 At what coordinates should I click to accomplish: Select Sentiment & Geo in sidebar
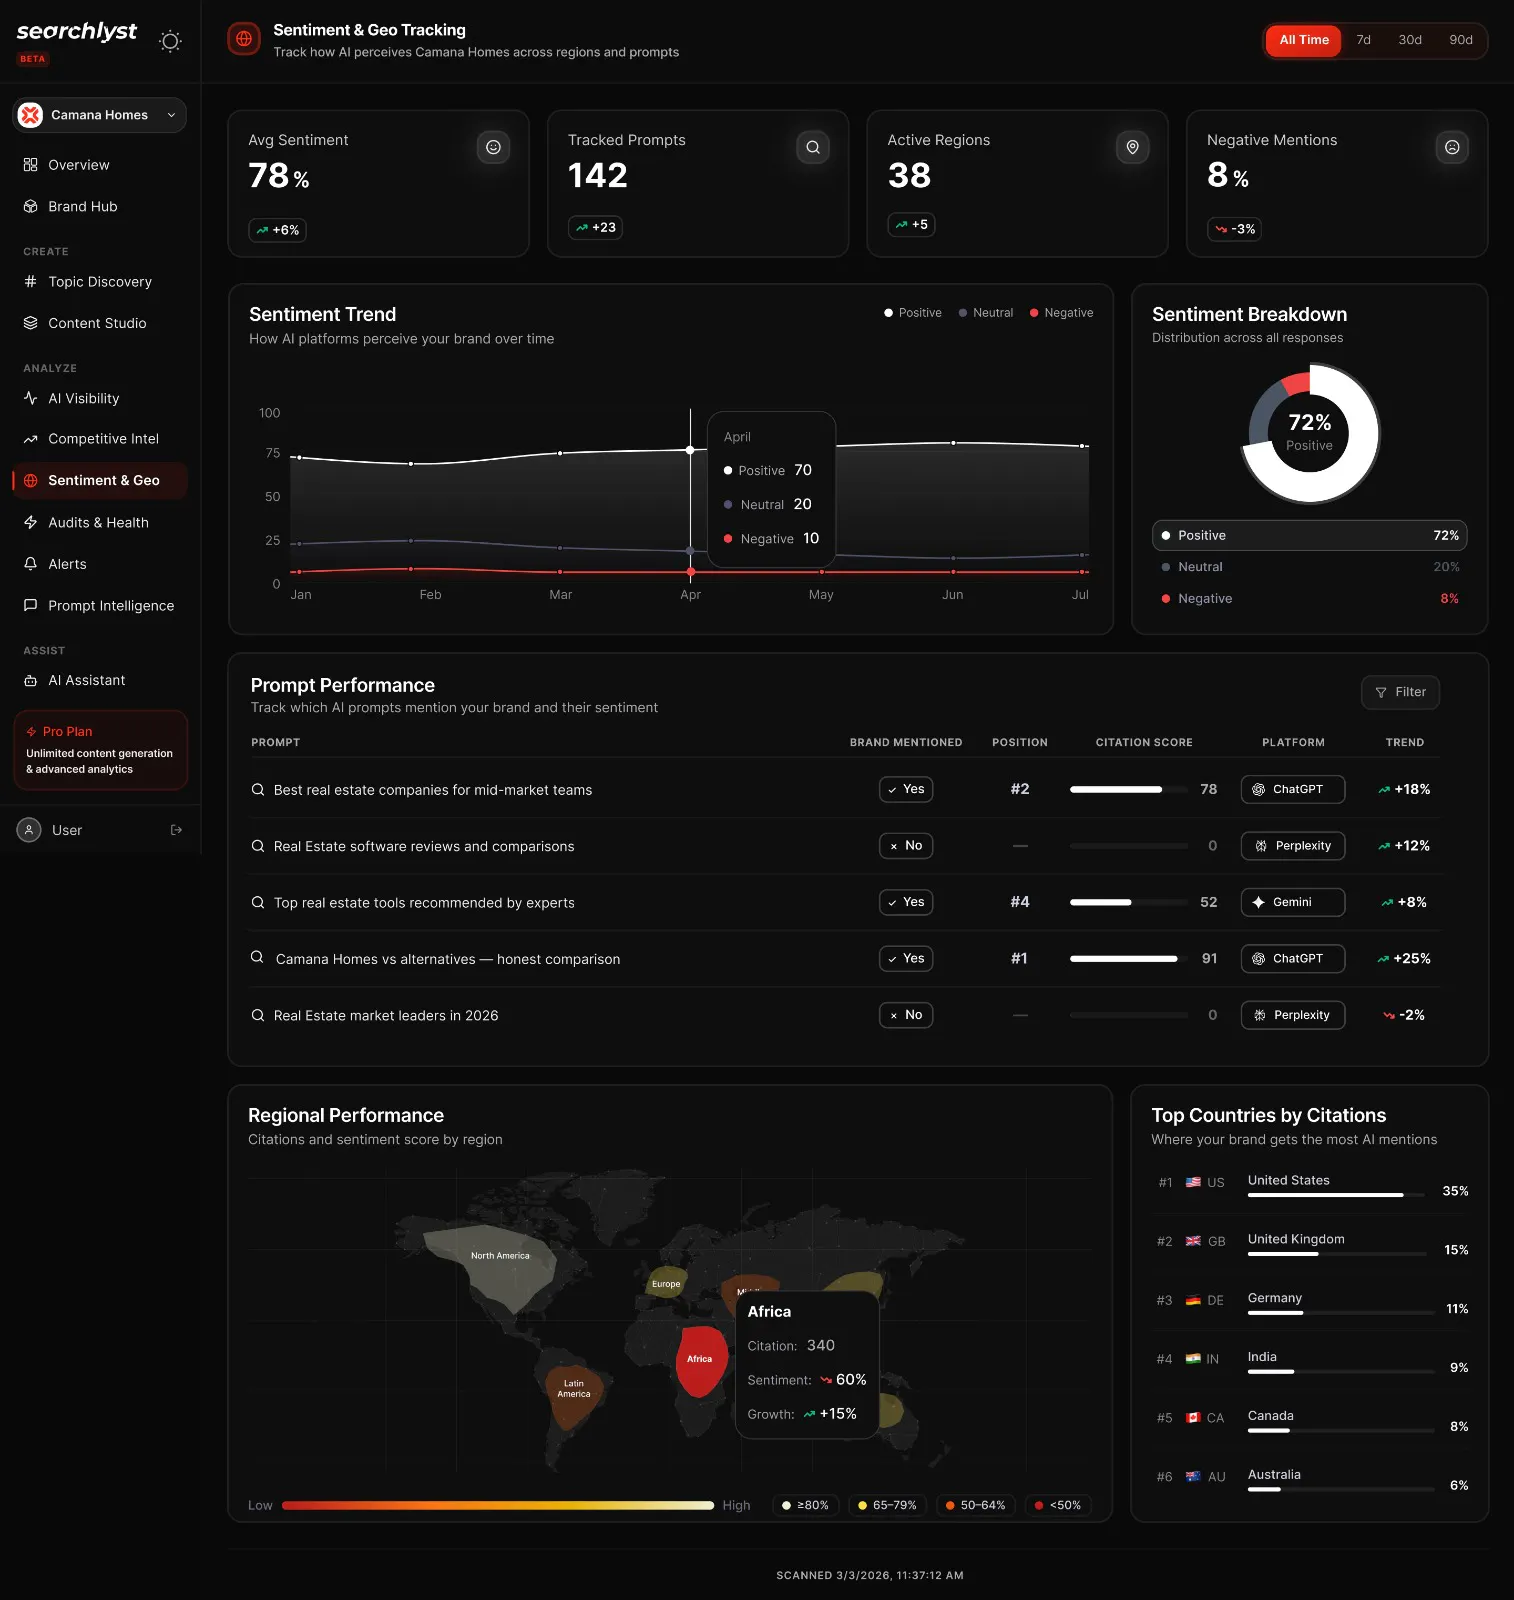[99, 480]
